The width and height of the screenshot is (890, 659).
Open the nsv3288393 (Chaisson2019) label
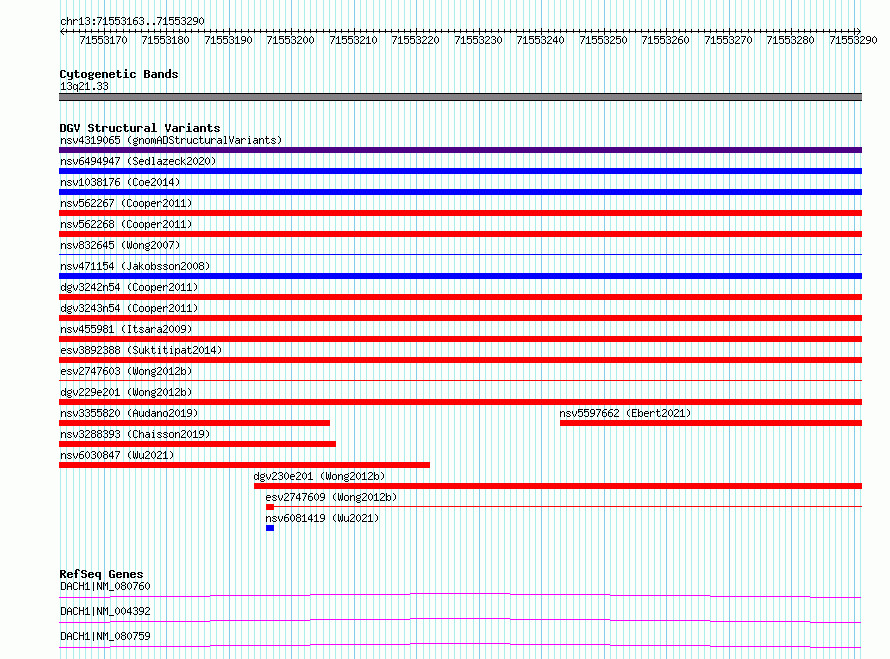[x=135, y=434]
